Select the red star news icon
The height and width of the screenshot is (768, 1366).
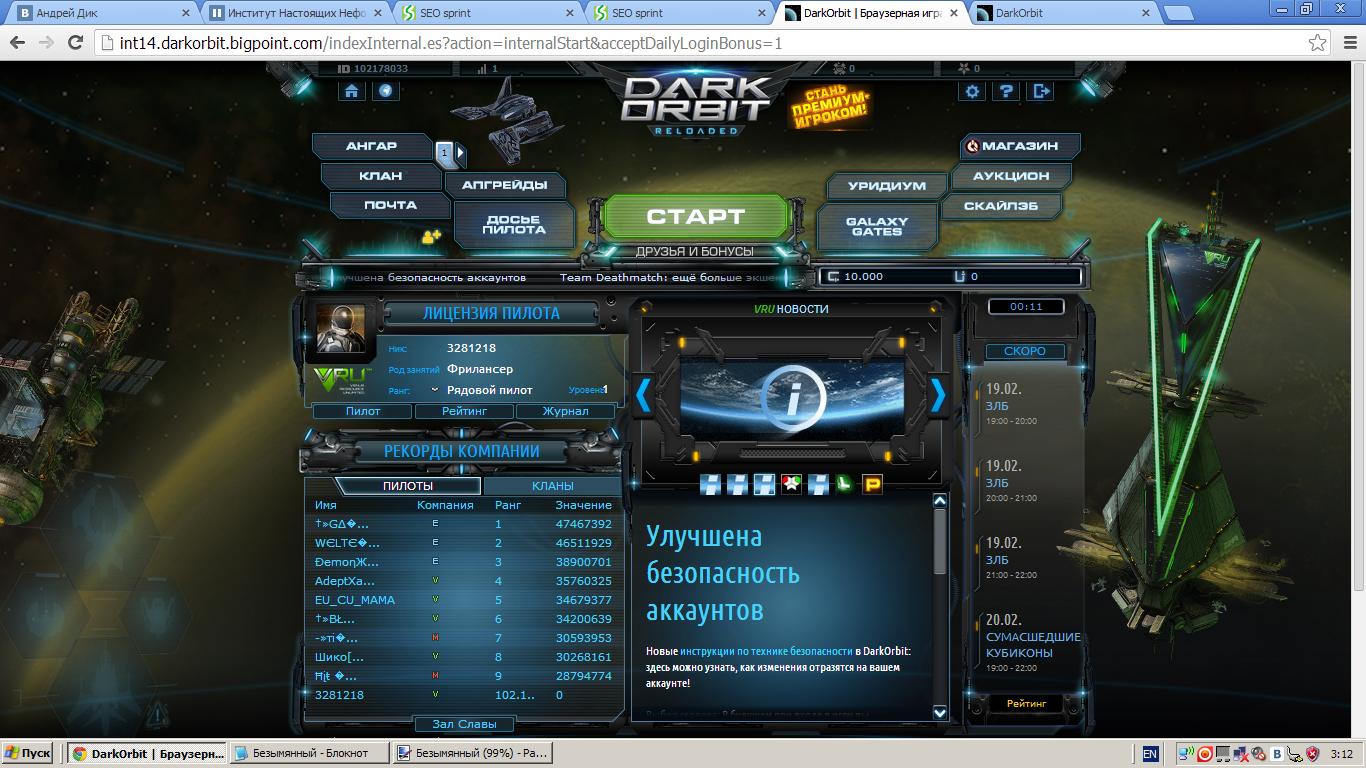pos(791,485)
